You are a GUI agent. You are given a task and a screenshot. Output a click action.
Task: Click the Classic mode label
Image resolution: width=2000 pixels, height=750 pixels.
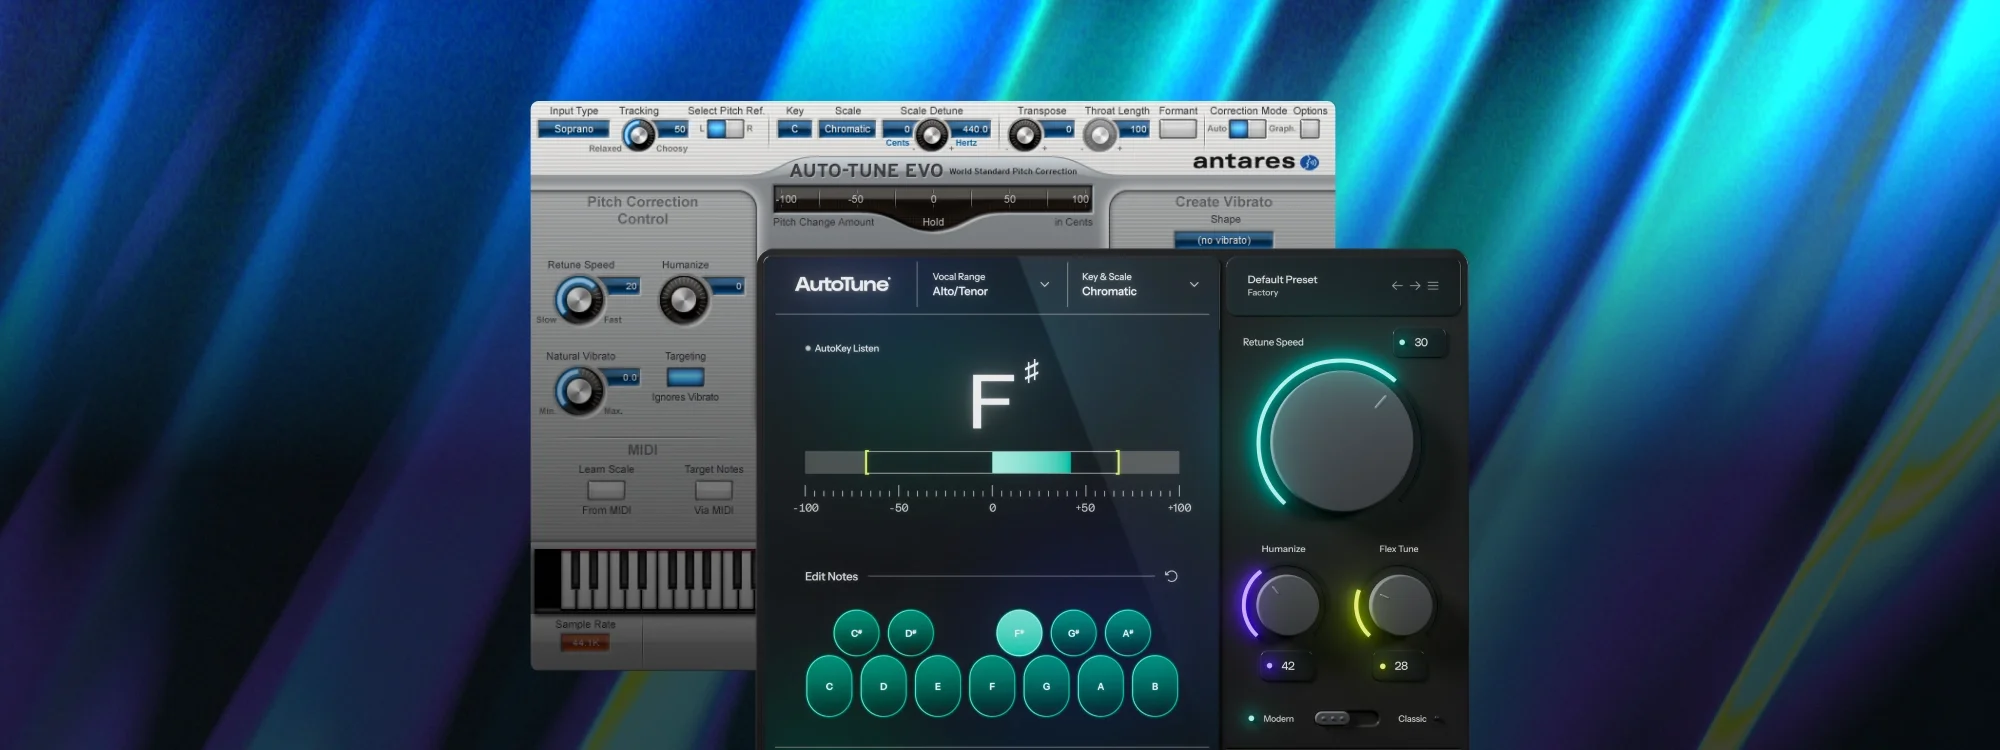point(1412,719)
